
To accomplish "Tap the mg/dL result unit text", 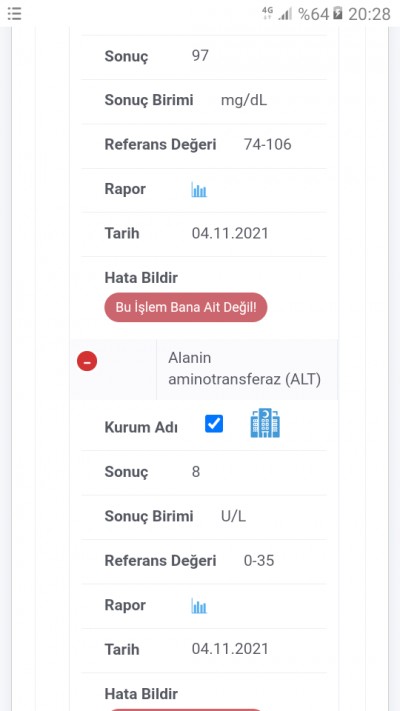I will pyautogui.click(x=244, y=100).
